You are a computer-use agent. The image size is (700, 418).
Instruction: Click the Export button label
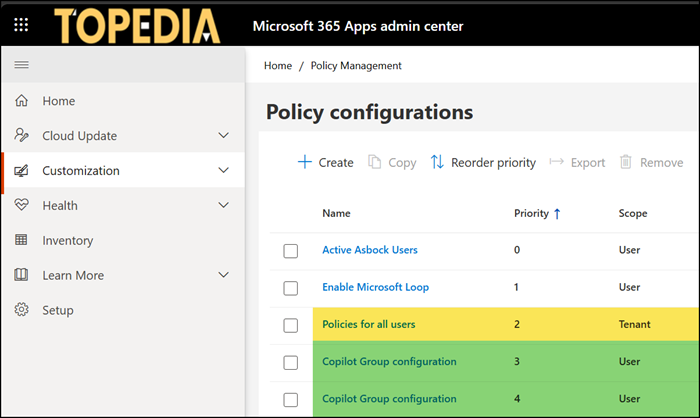pos(588,163)
